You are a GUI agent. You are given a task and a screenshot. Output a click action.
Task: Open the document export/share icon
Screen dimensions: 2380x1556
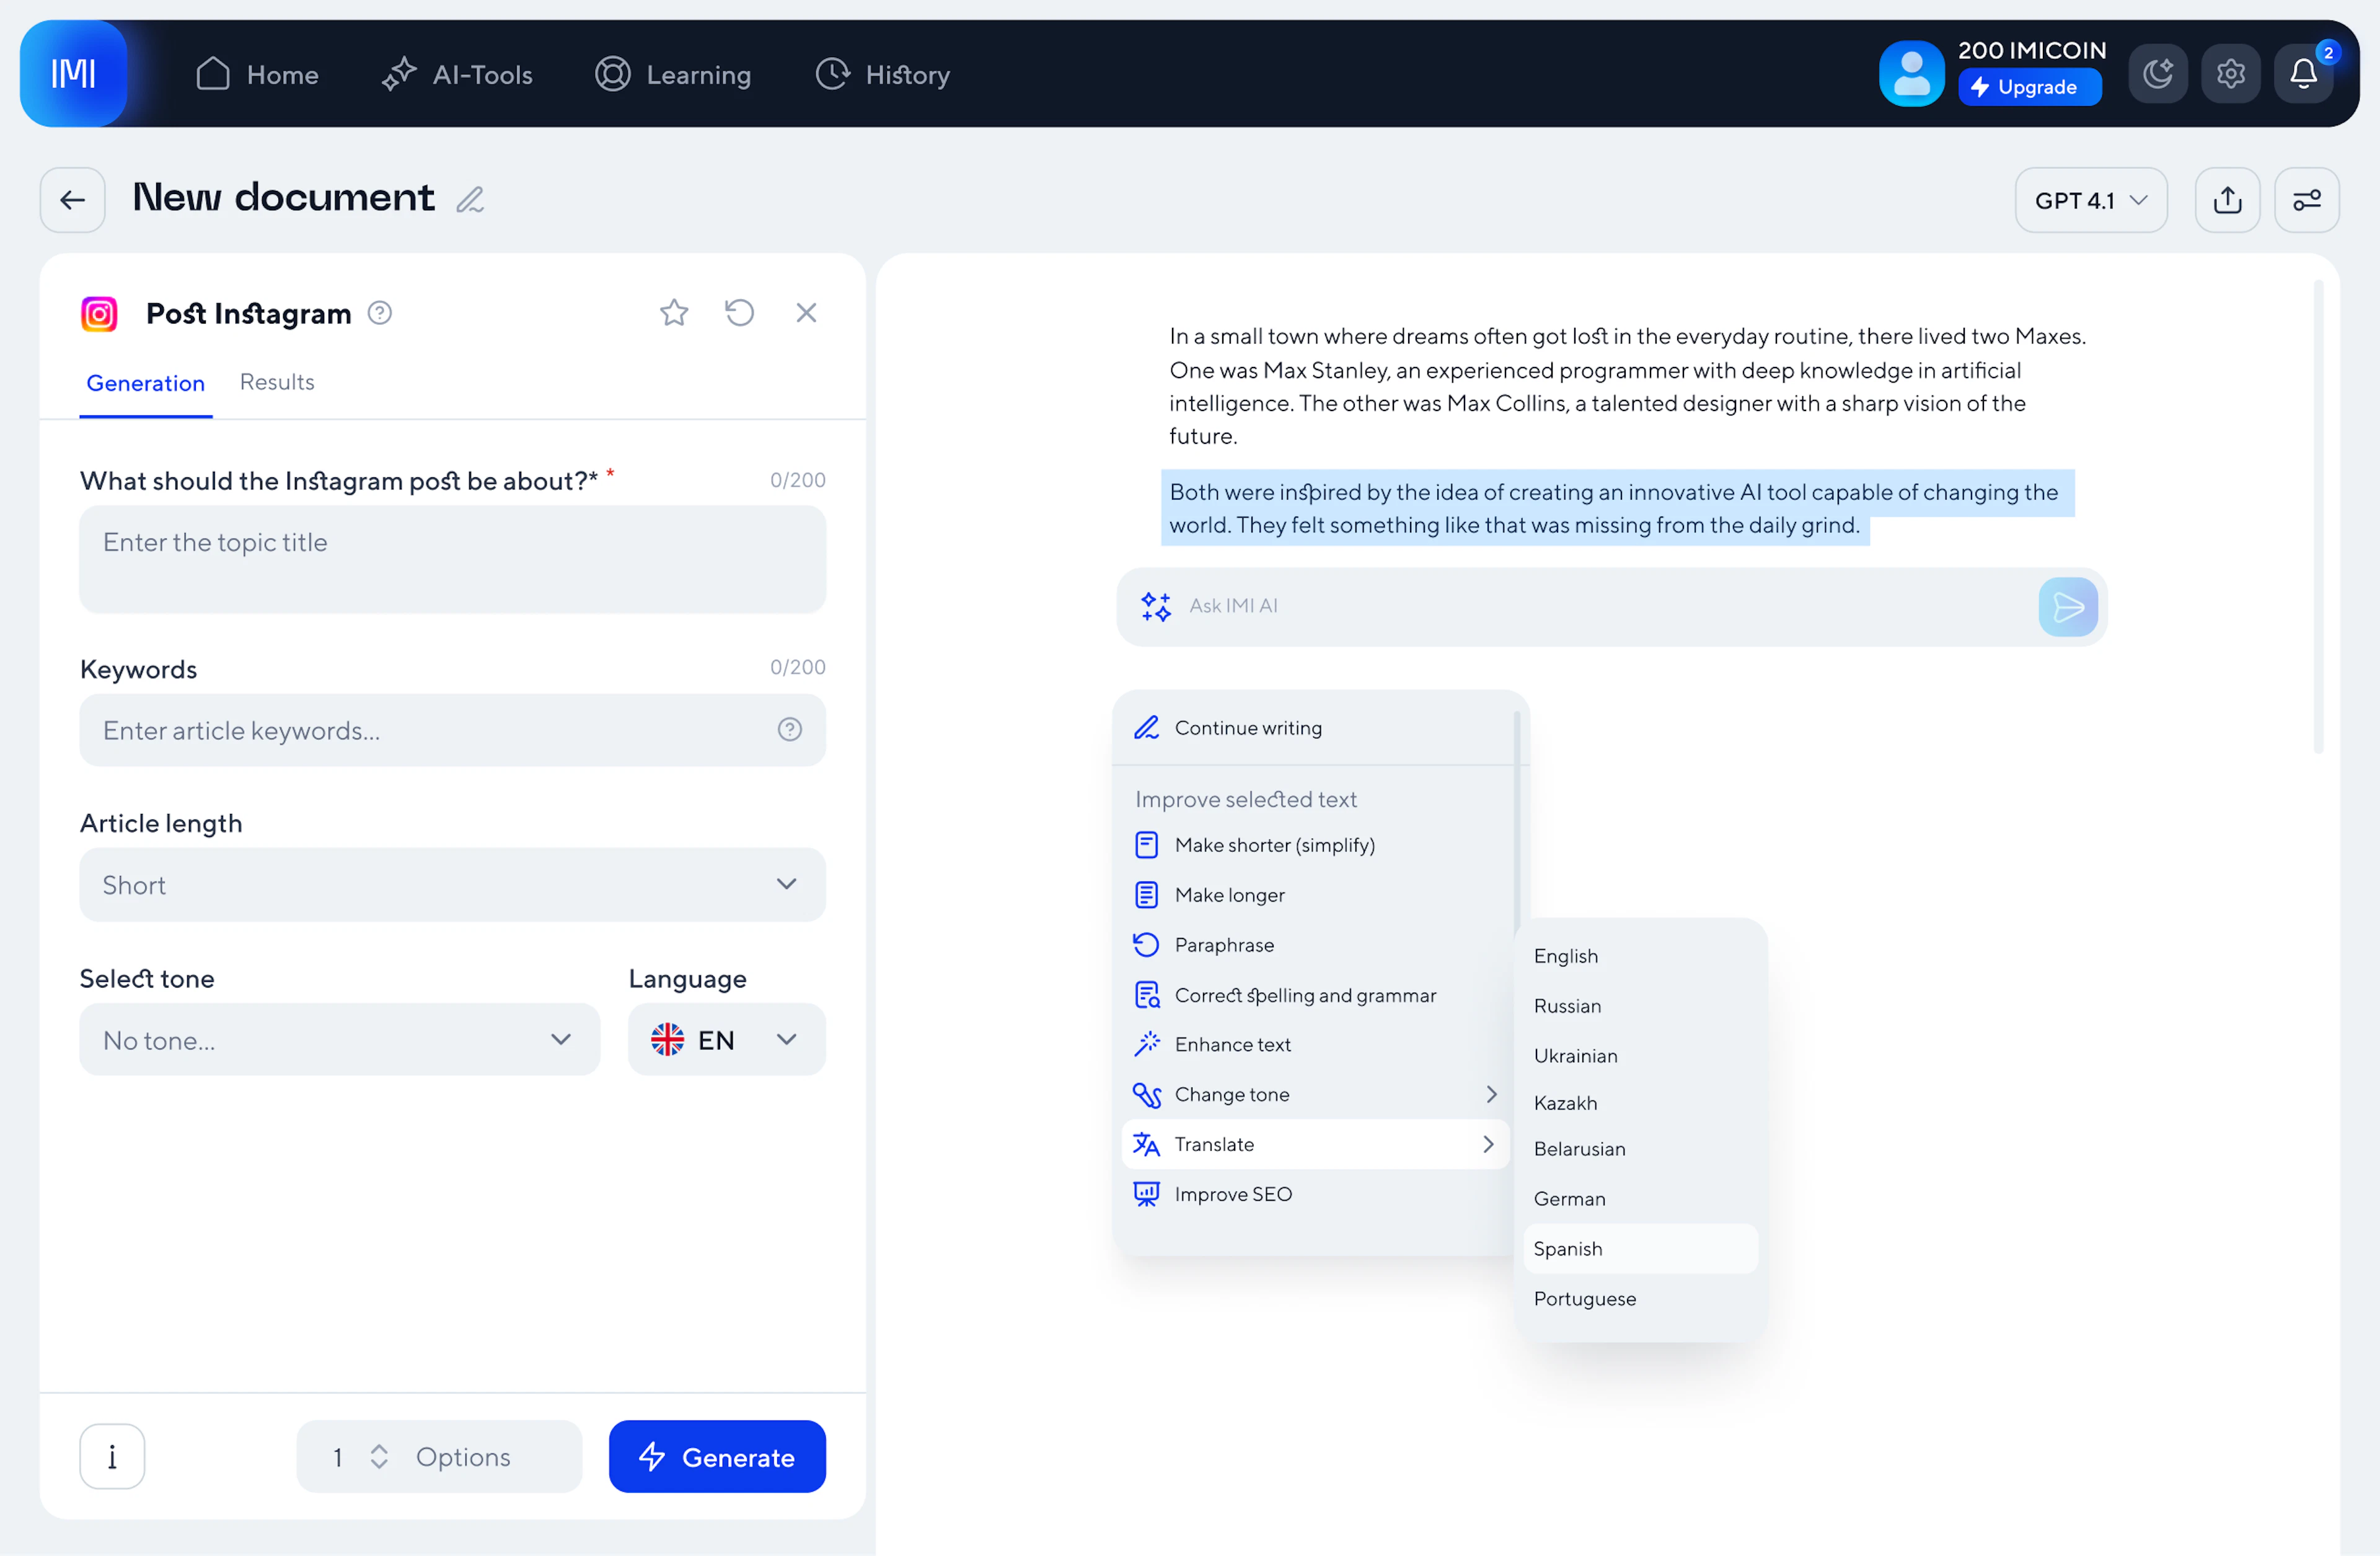click(2227, 199)
